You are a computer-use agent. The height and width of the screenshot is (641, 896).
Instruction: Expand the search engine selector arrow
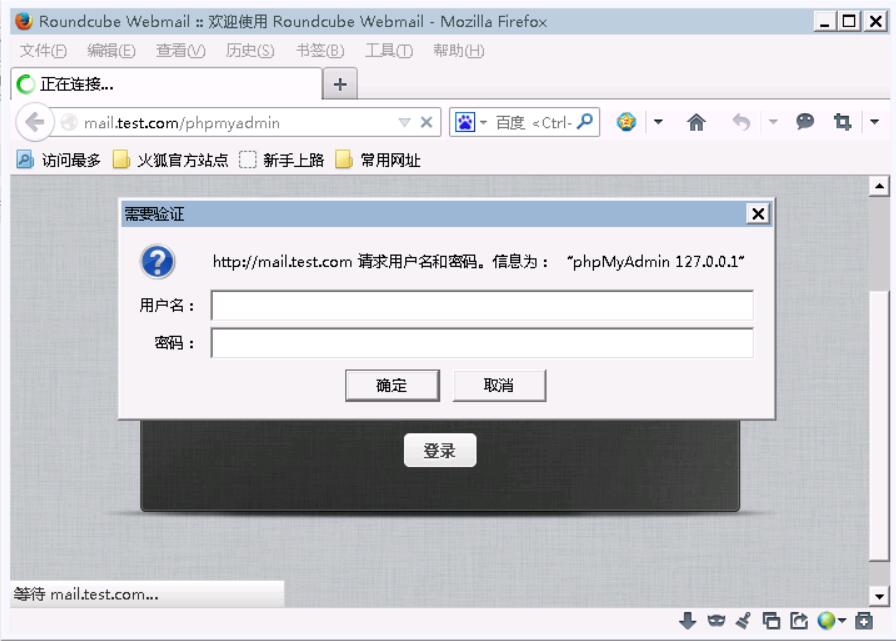(x=483, y=122)
